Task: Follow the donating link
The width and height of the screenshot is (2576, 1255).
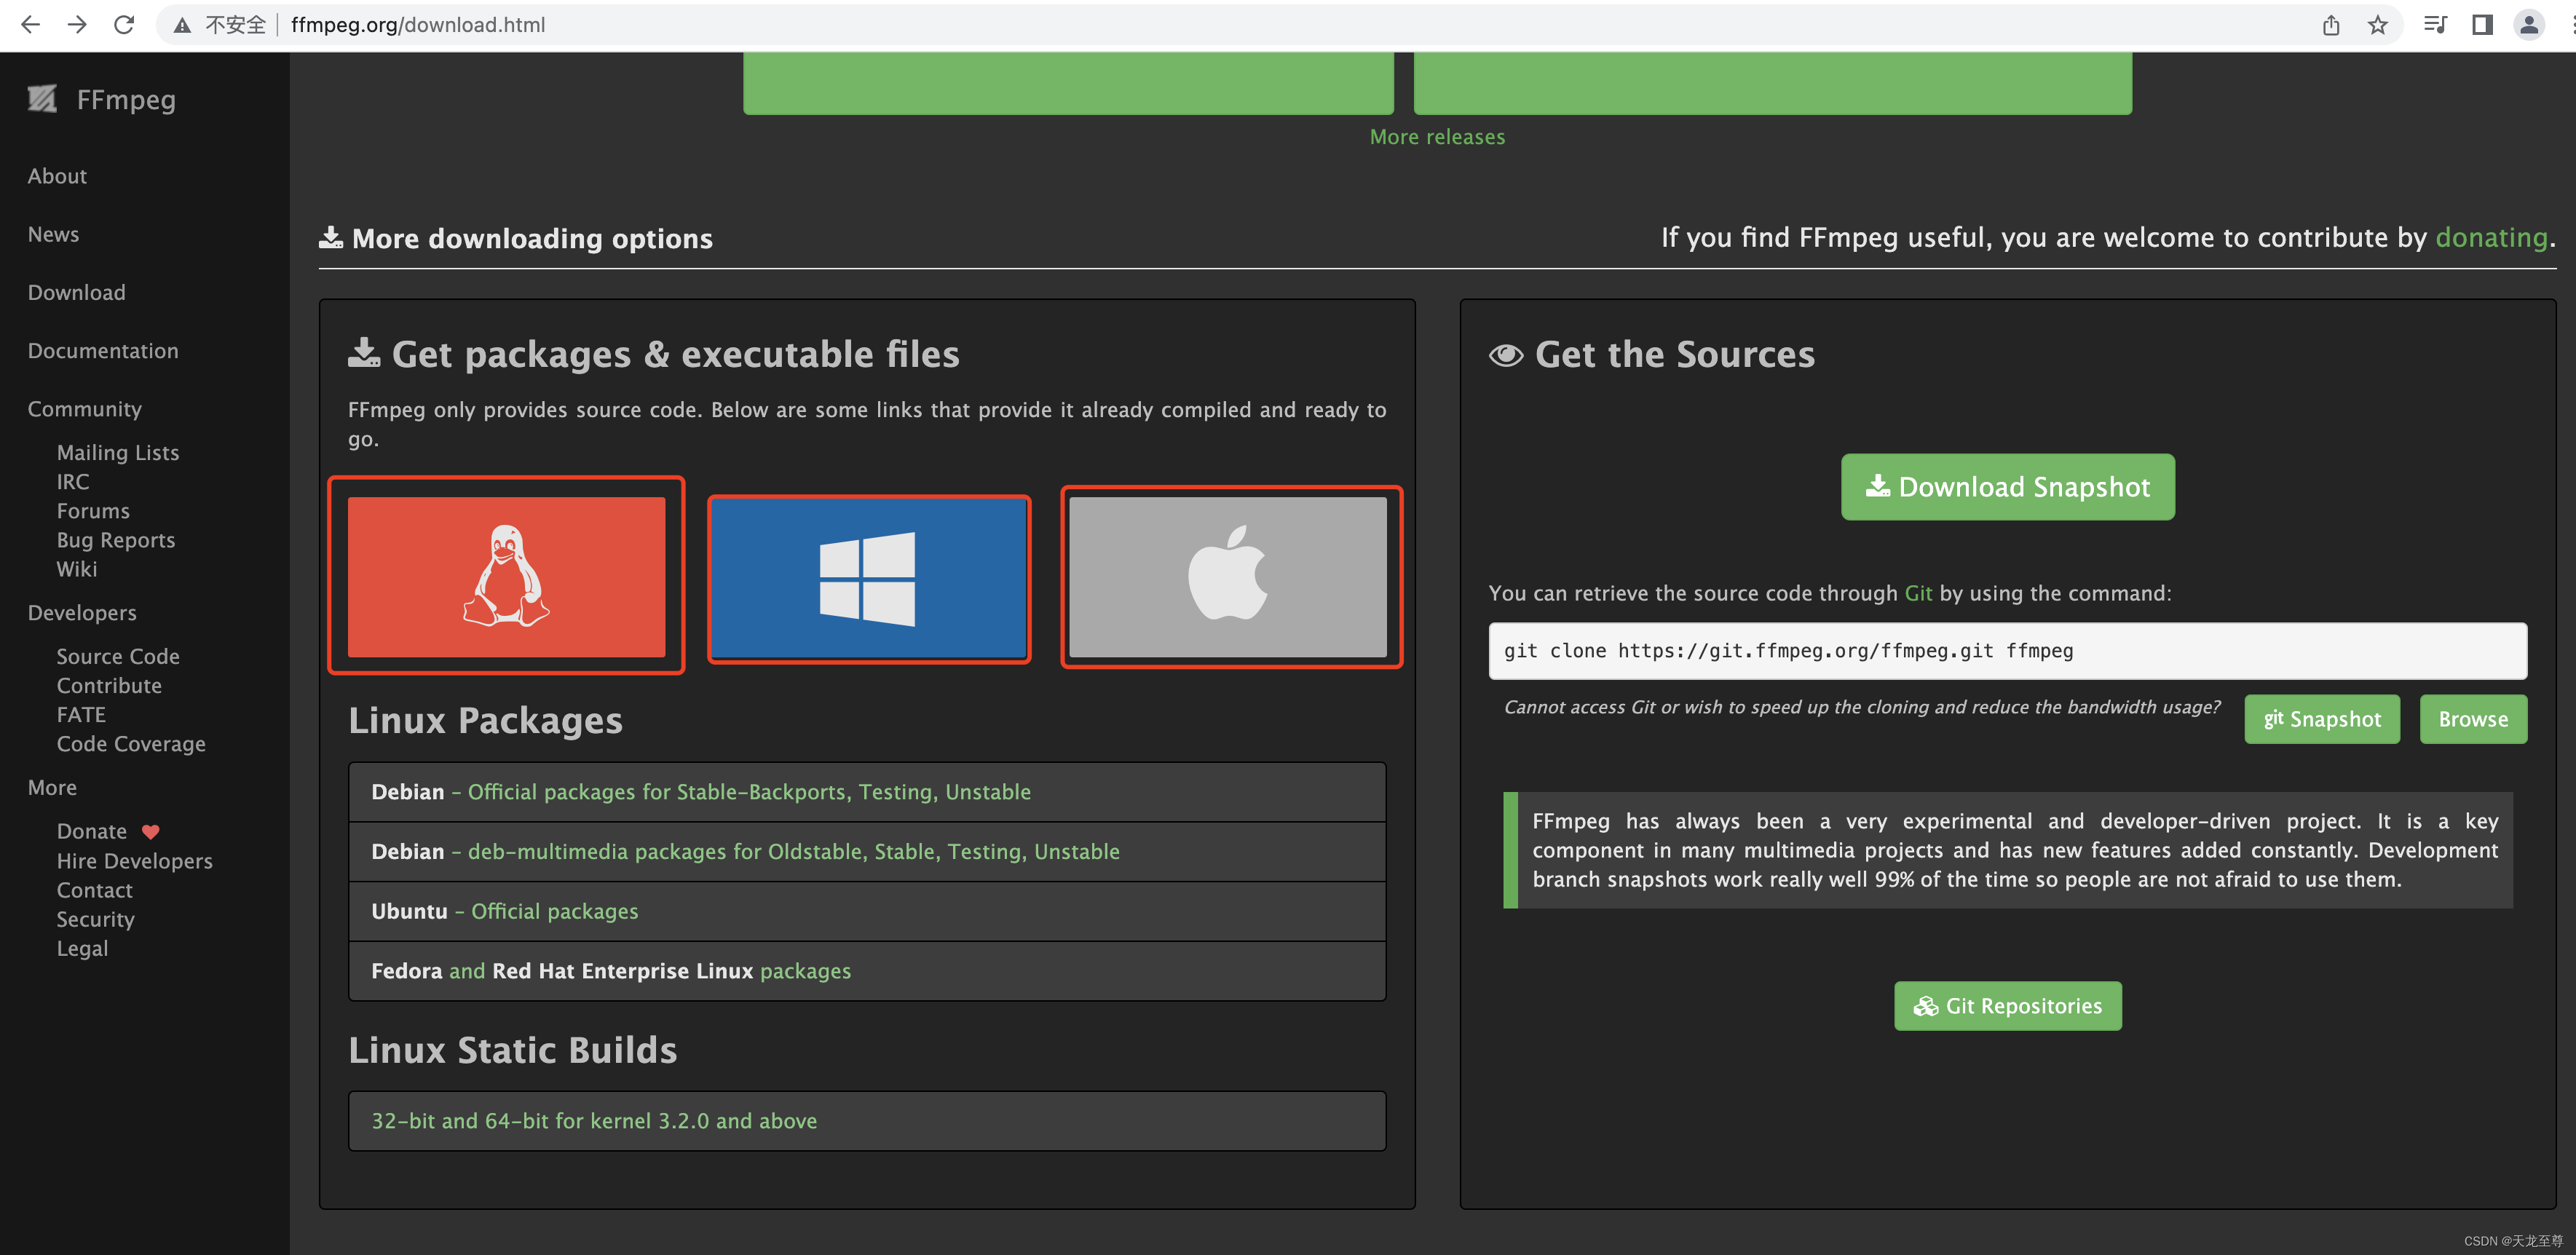Action: [x=2490, y=237]
